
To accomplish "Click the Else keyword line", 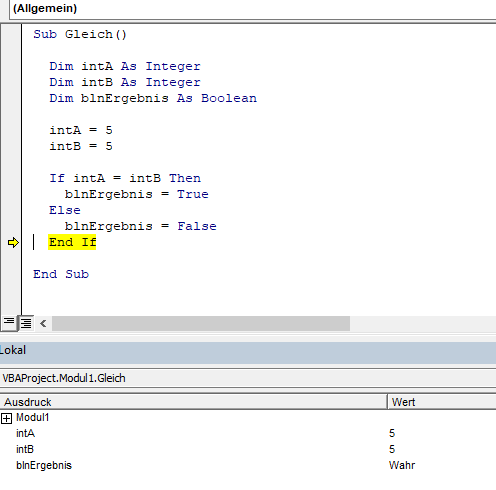I will pos(65,210).
